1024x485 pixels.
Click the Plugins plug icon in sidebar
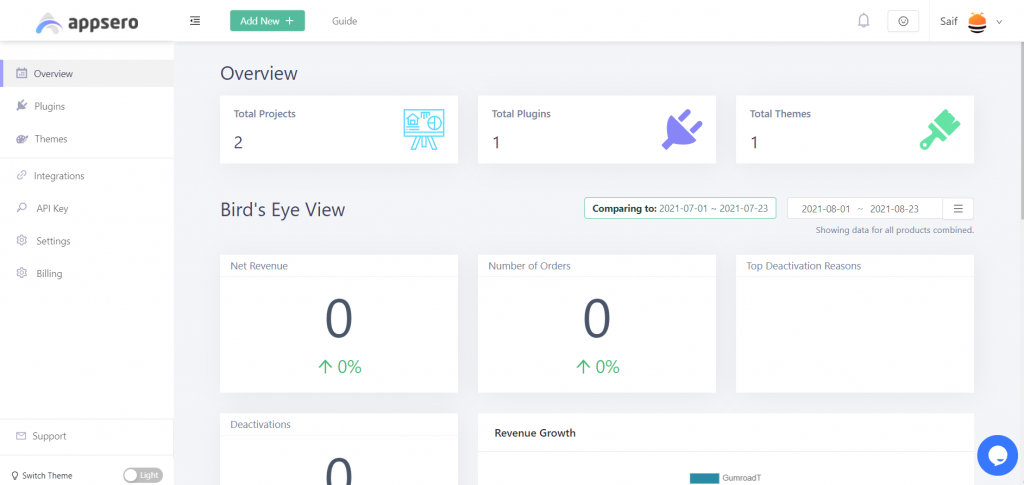click(x=22, y=106)
